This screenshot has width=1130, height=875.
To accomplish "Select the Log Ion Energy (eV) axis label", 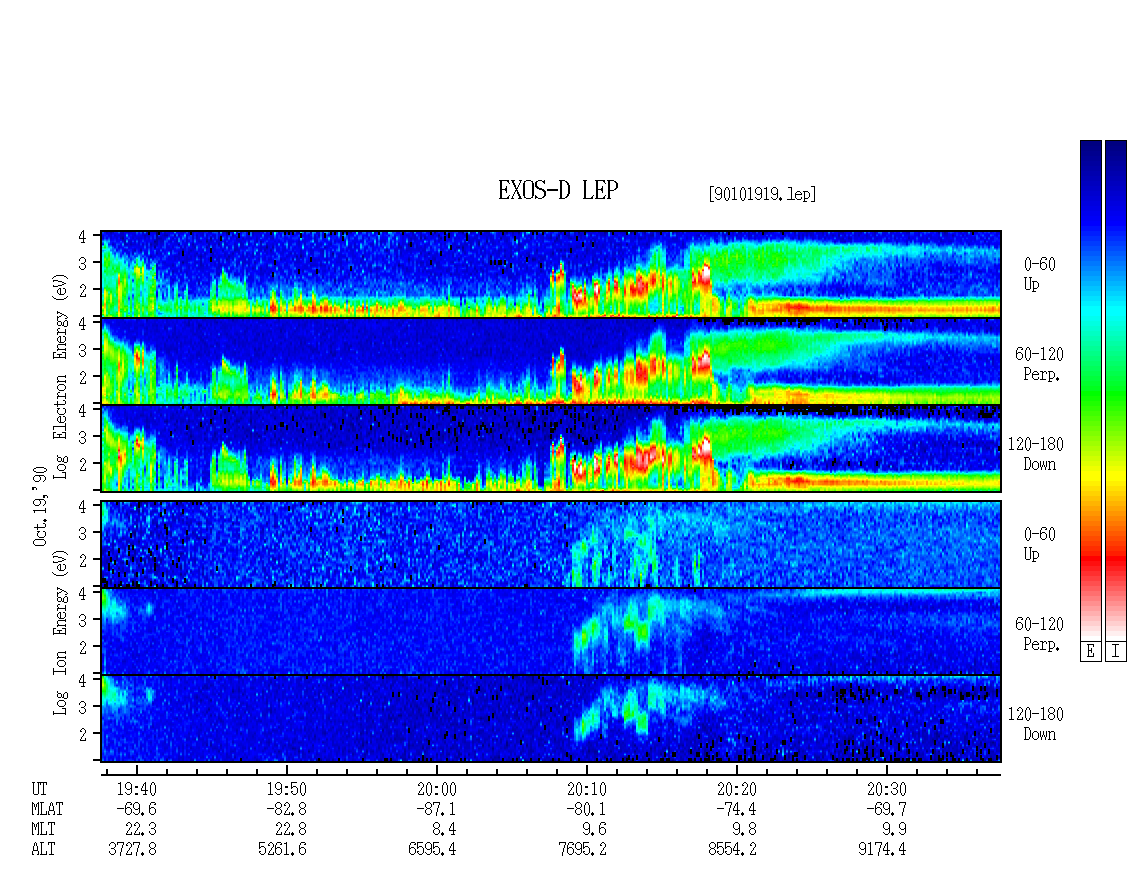I will pyautogui.click(x=60, y=633).
